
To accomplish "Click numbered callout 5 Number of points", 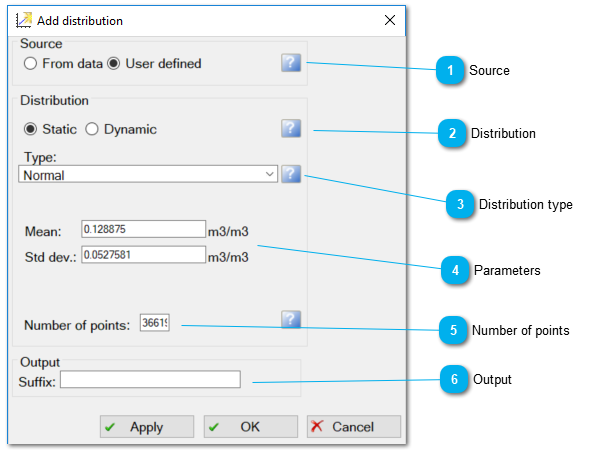I will click(453, 330).
